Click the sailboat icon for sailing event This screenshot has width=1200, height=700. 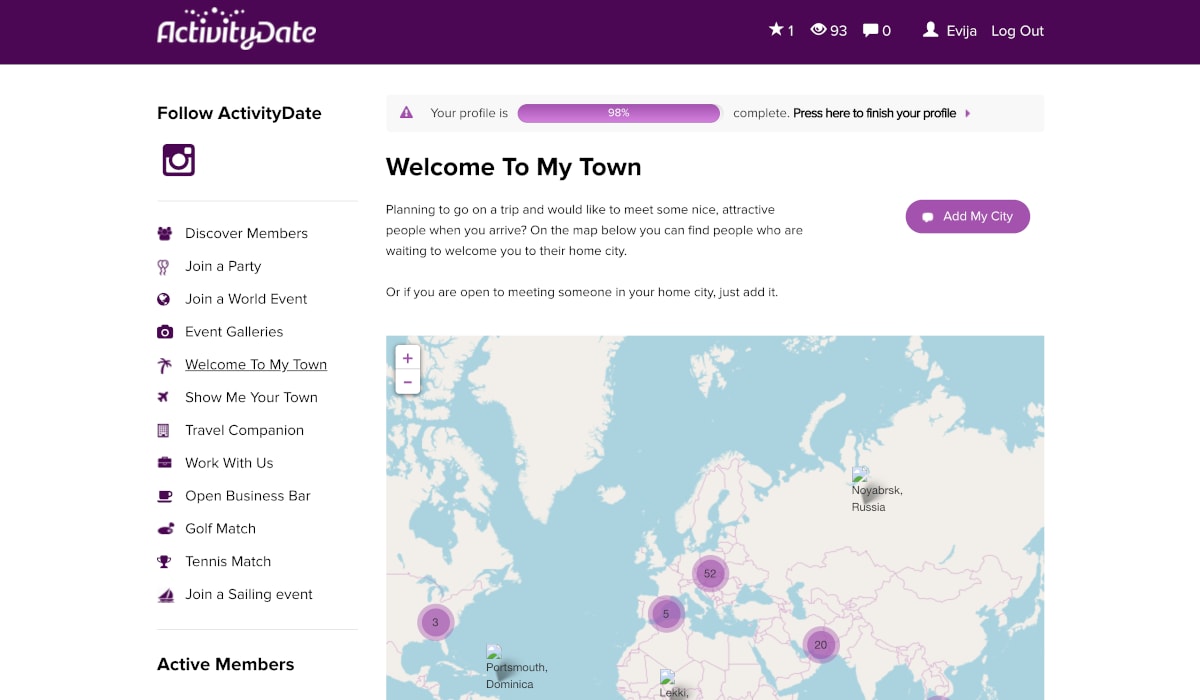(165, 595)
